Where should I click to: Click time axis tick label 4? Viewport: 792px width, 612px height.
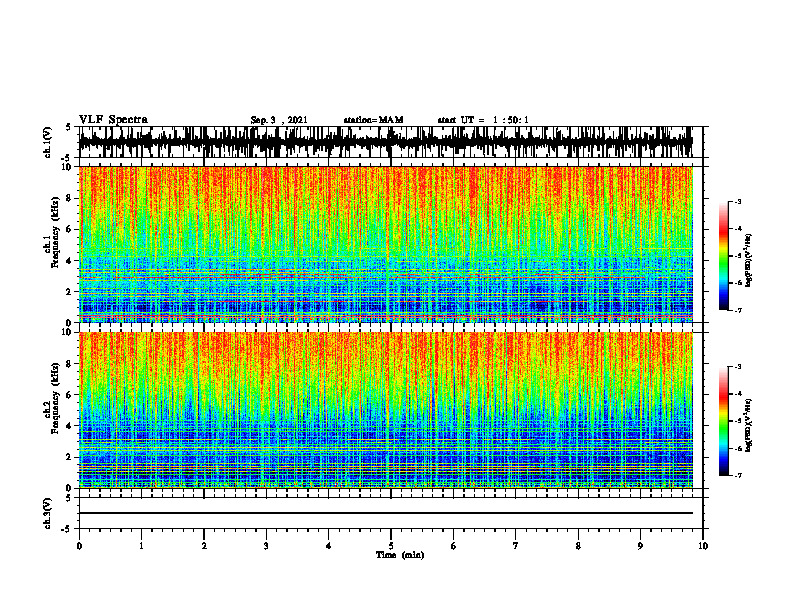pyautogui.click(x=329, y=546)
